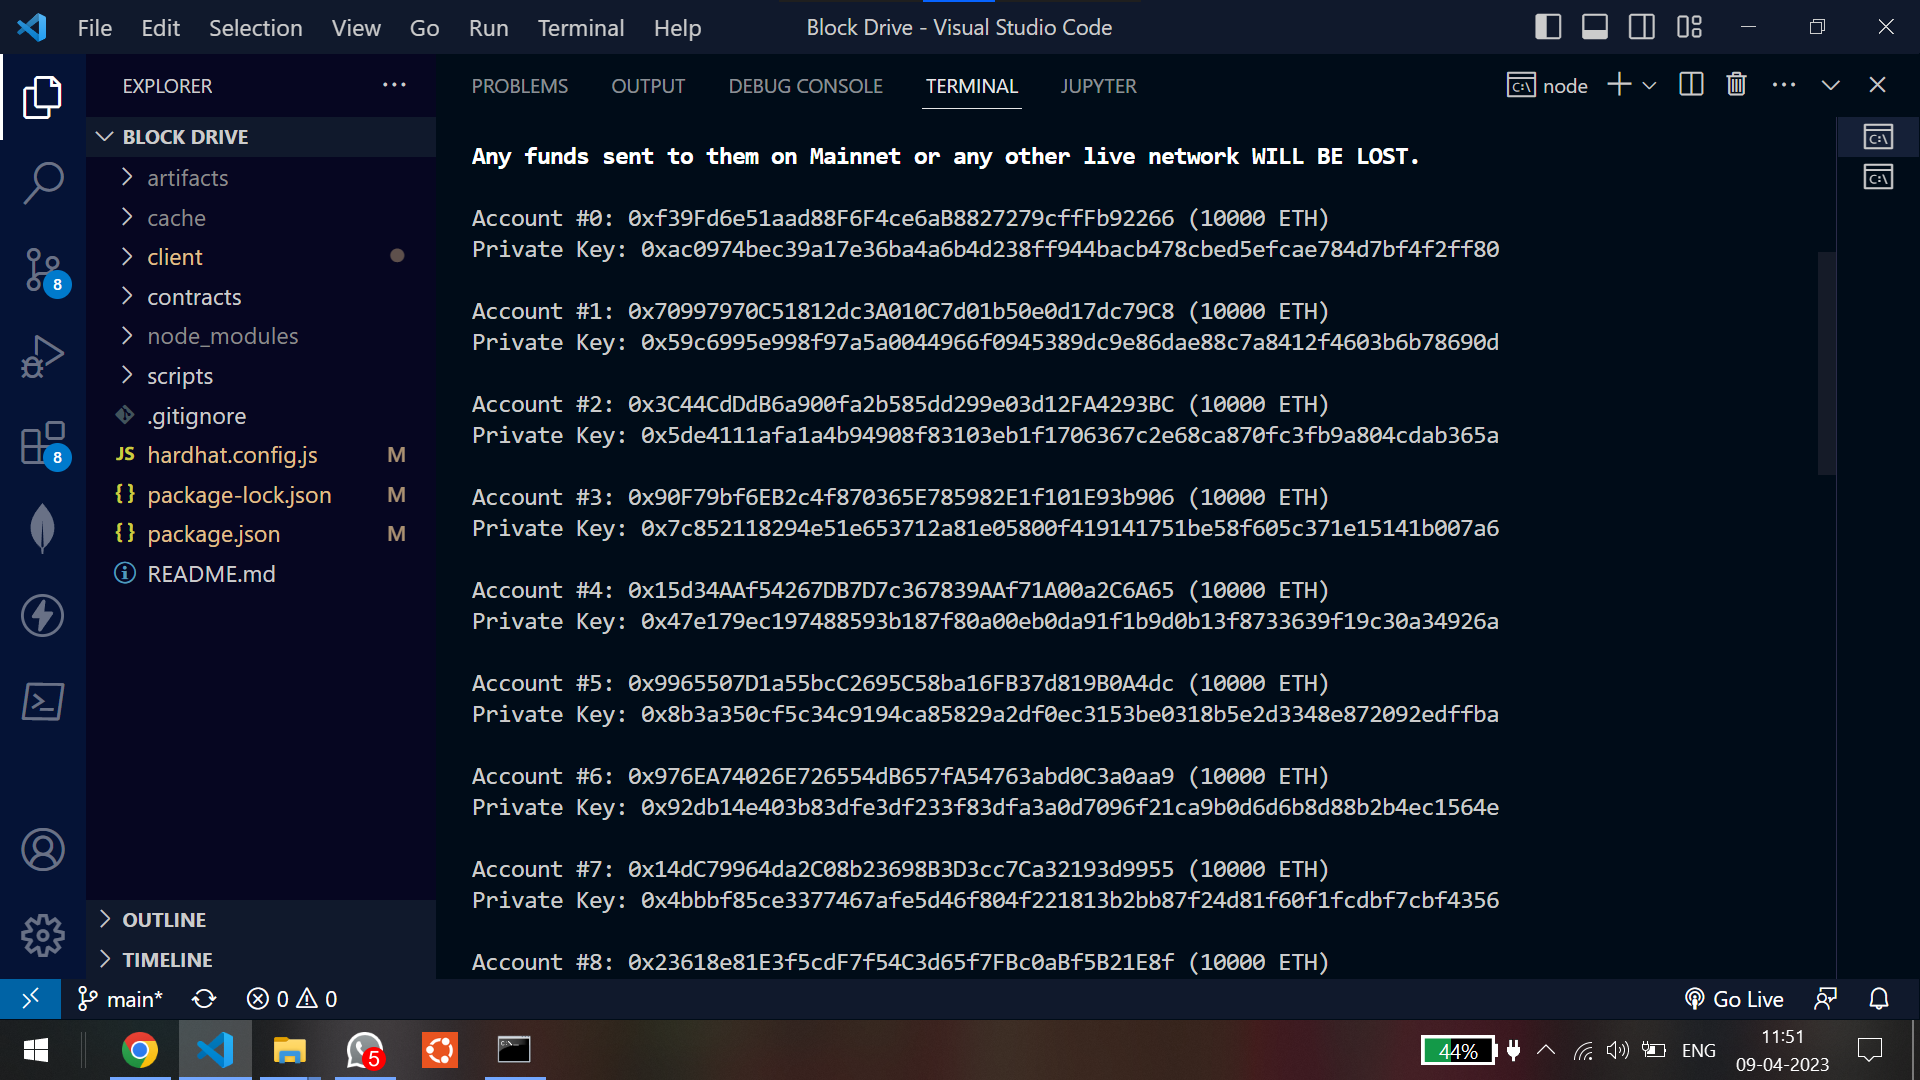Open the Thunder Client icon
The height and width of the screenshot is (1080, 1920).
(x=42, y=615)
